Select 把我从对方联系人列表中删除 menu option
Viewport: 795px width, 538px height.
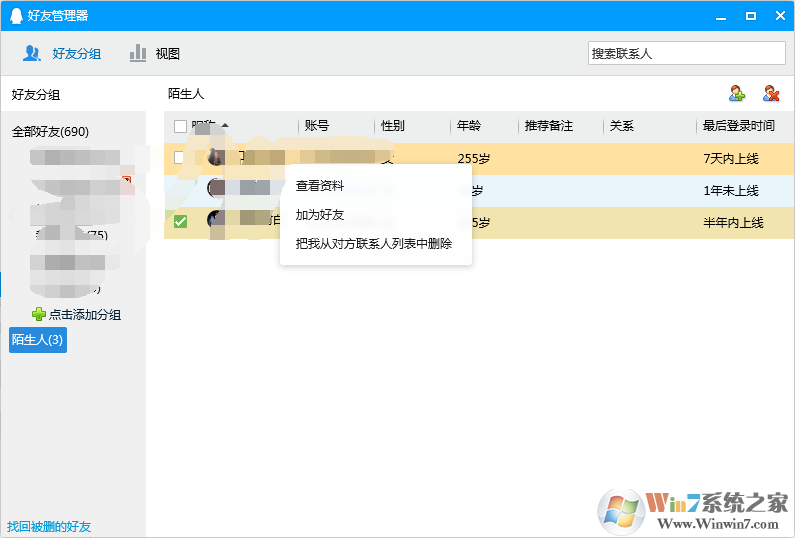374,243
